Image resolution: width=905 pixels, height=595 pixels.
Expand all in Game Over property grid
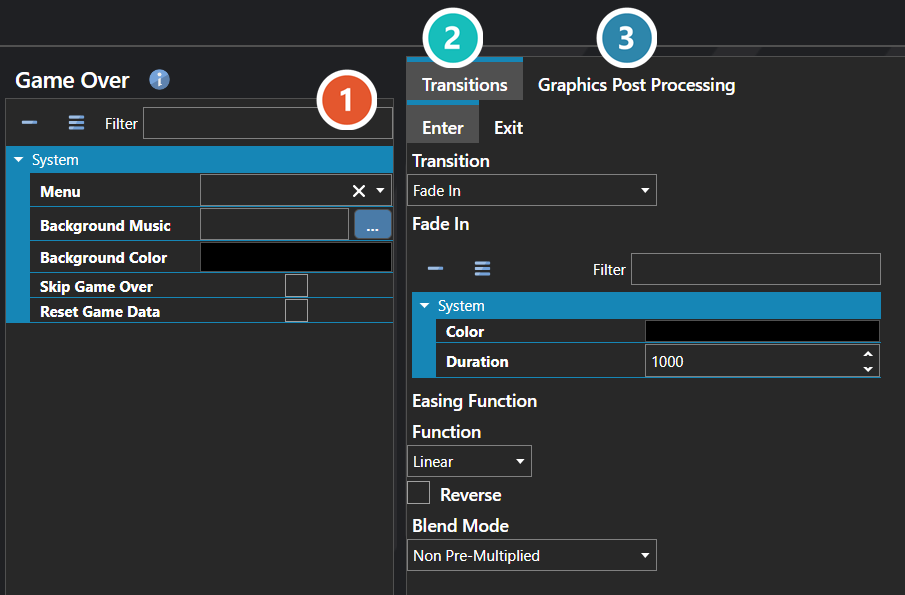click(76, 123)
